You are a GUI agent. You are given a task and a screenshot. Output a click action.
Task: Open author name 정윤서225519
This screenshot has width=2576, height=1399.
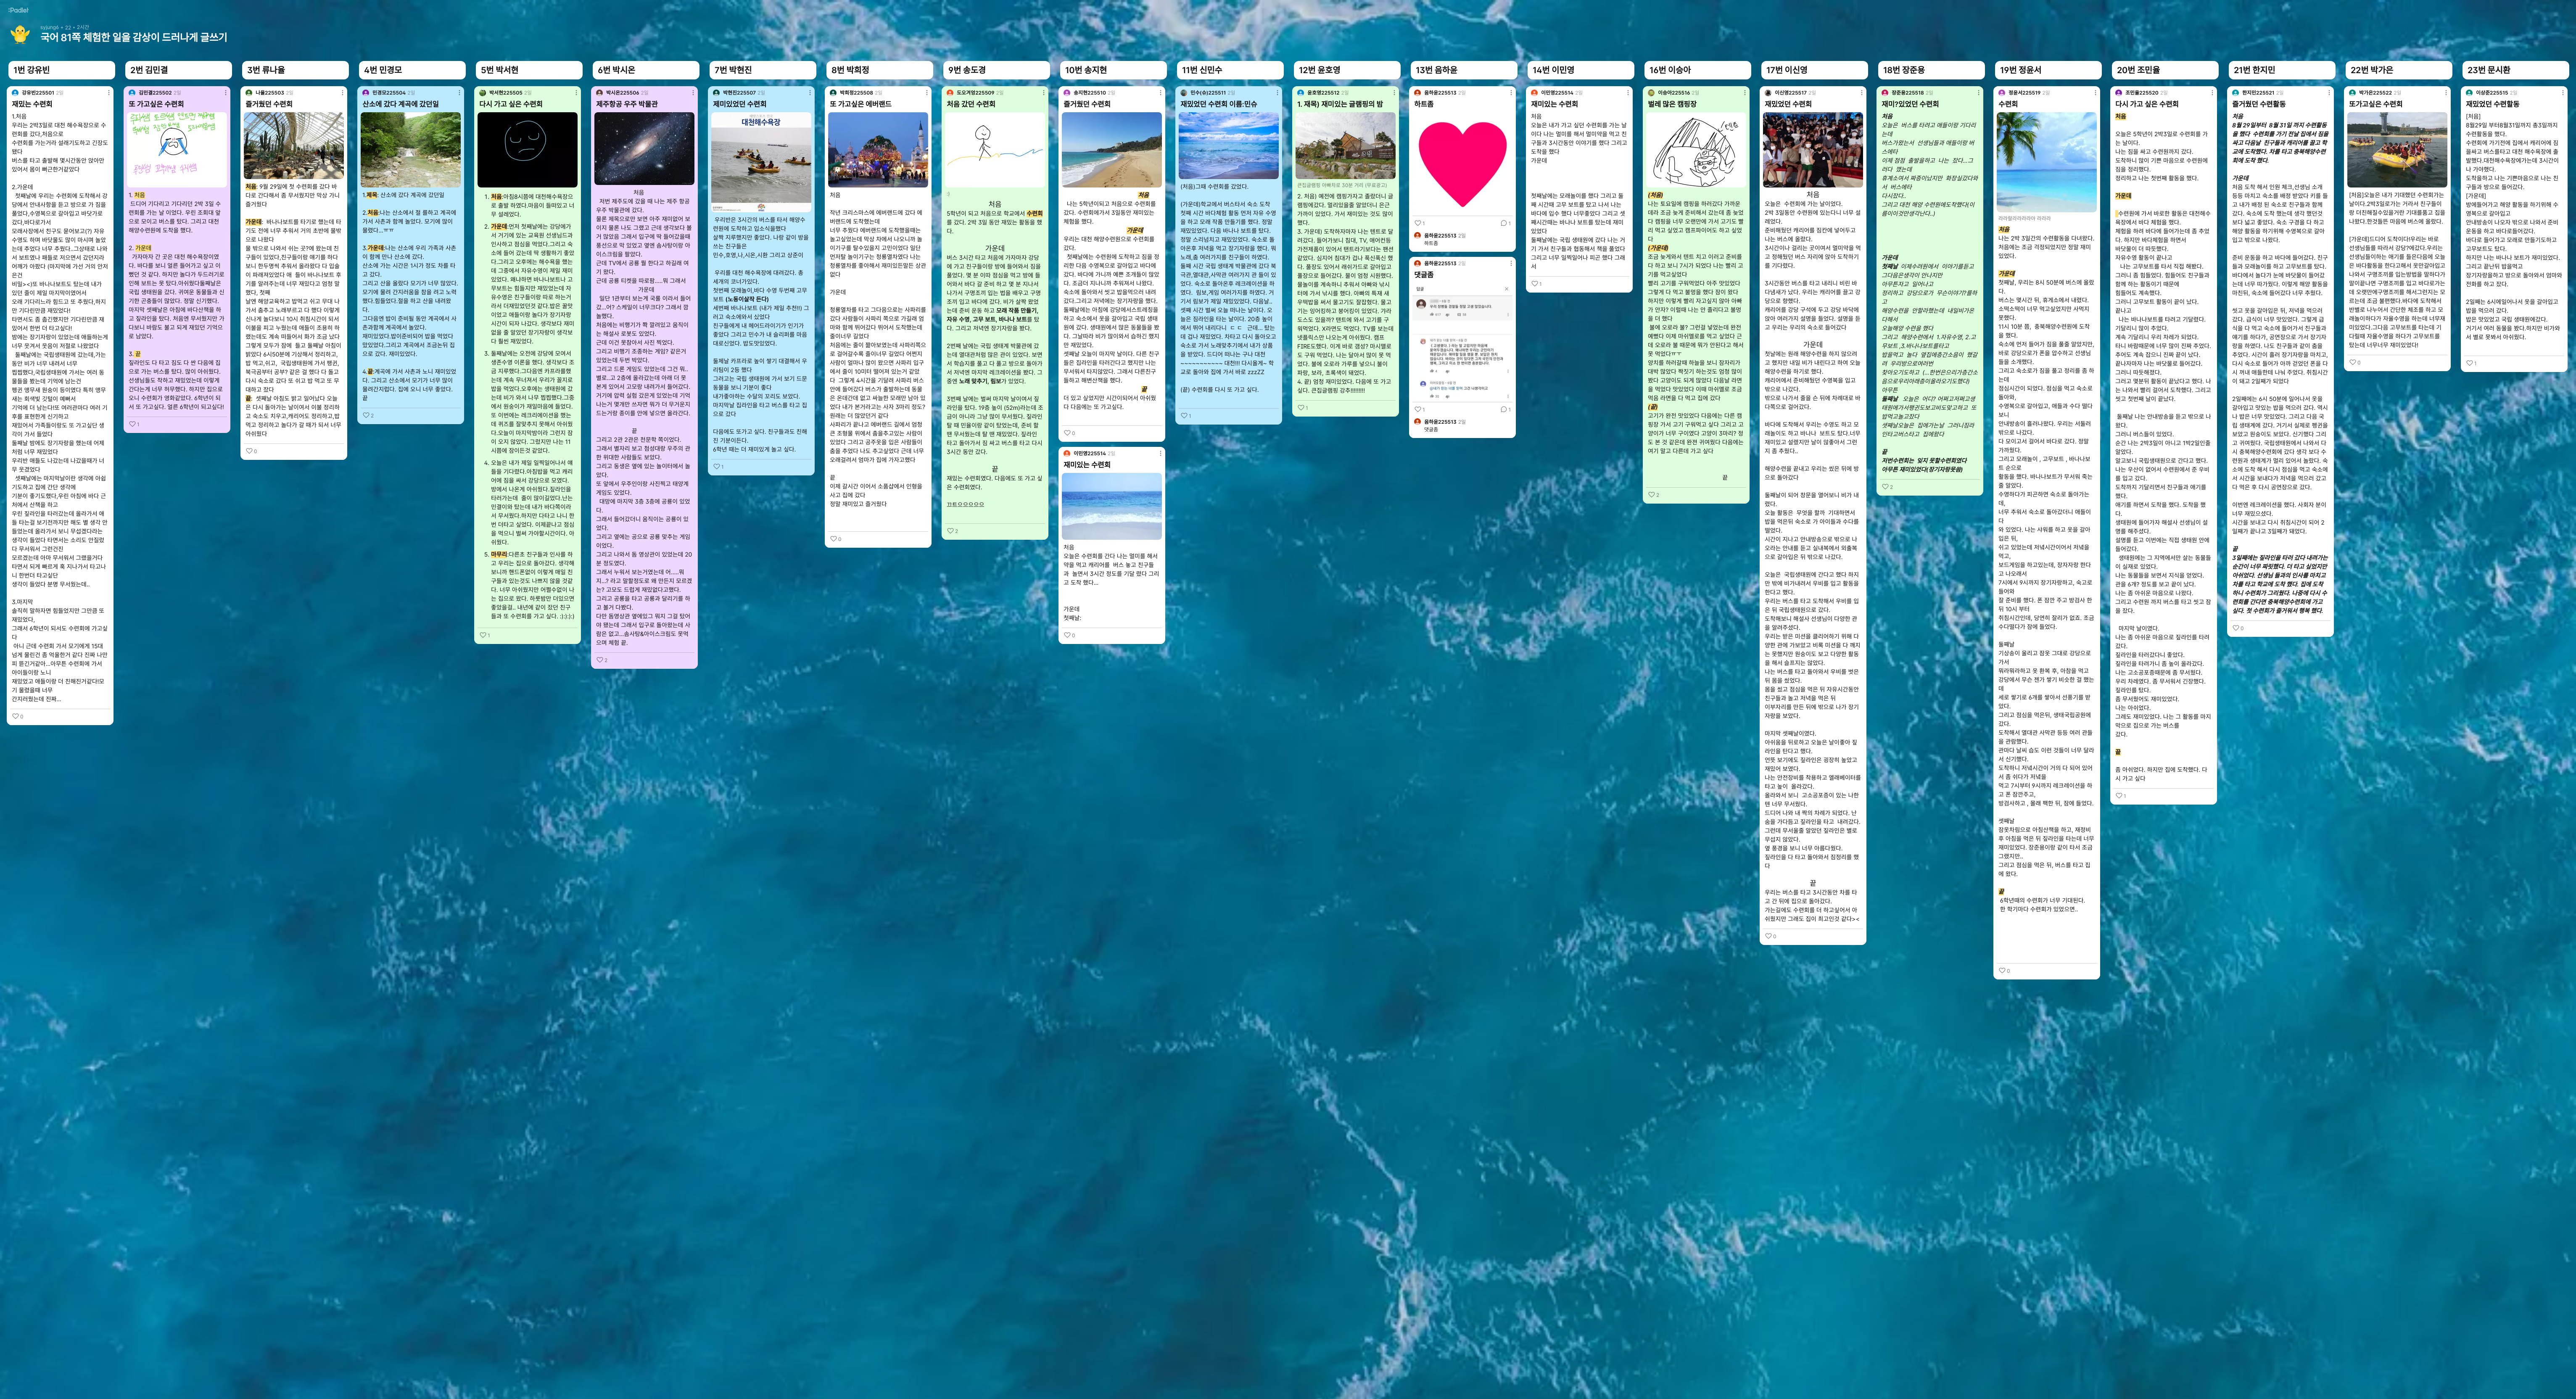2024,93
